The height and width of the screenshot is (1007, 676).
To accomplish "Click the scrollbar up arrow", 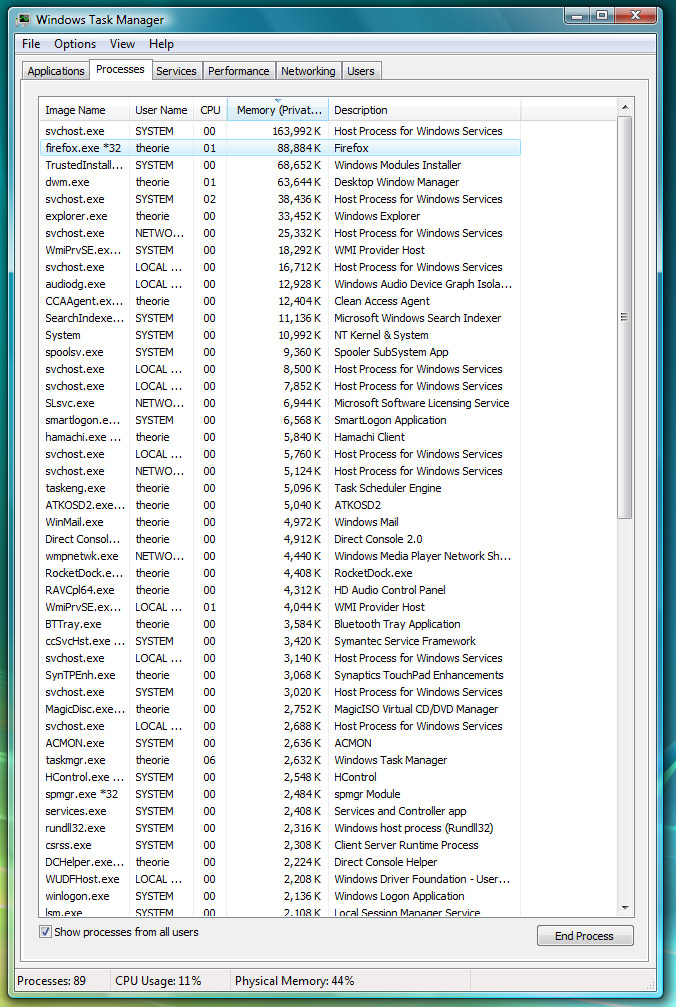I will coord(625,107).
